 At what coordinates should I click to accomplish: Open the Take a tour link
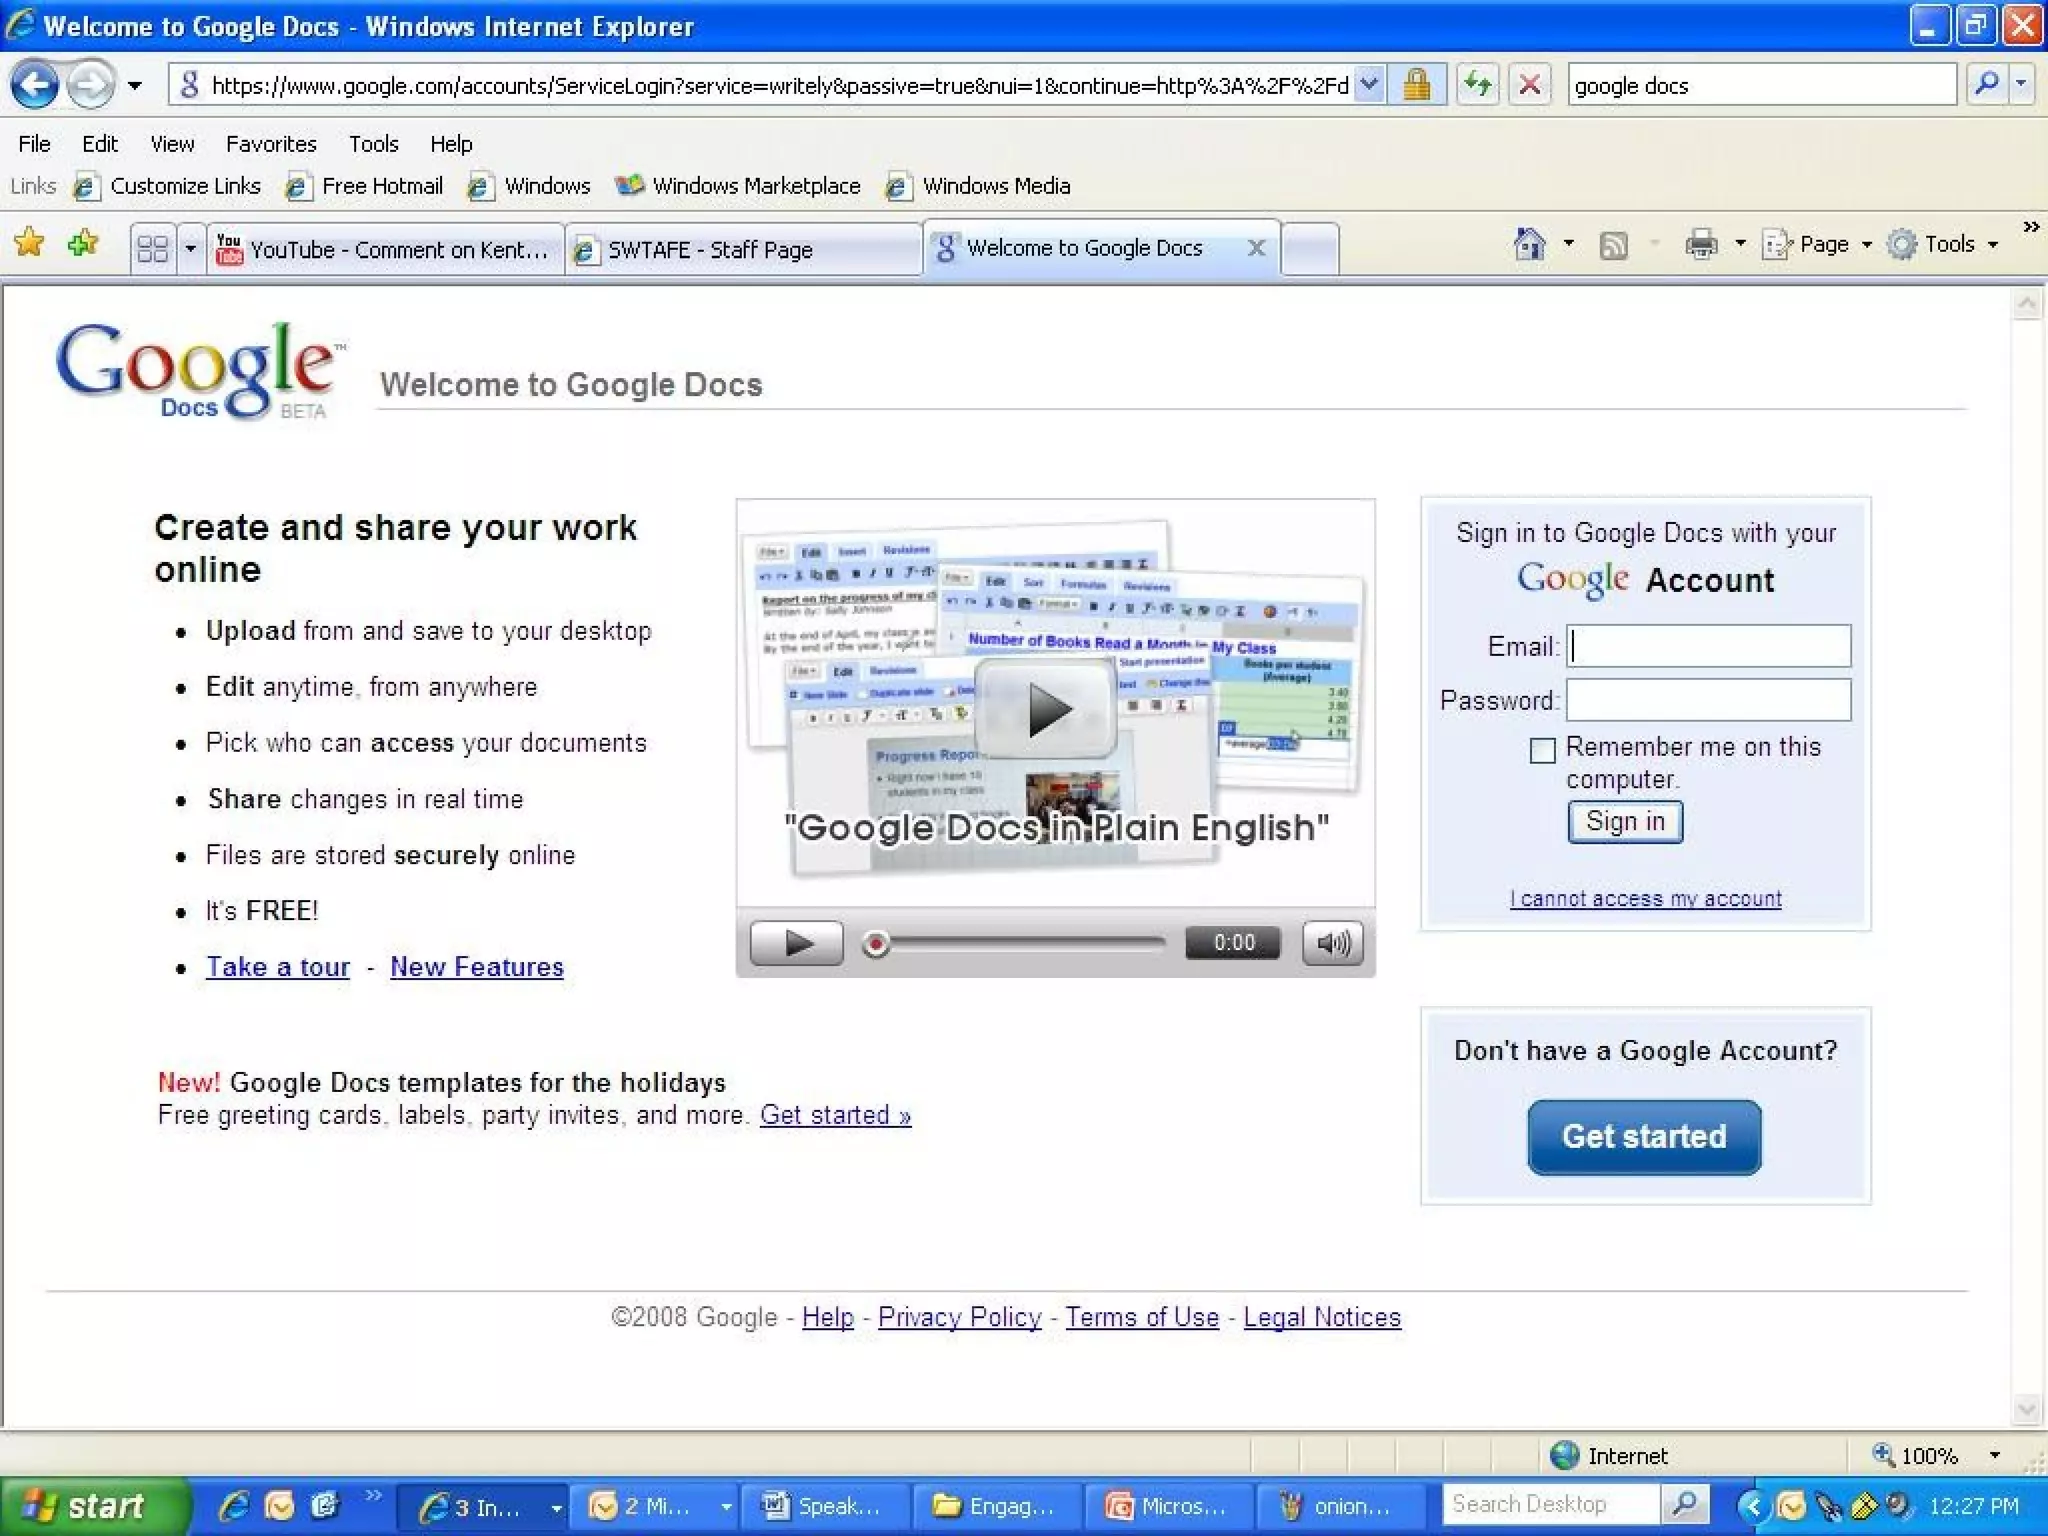point(278,967)
